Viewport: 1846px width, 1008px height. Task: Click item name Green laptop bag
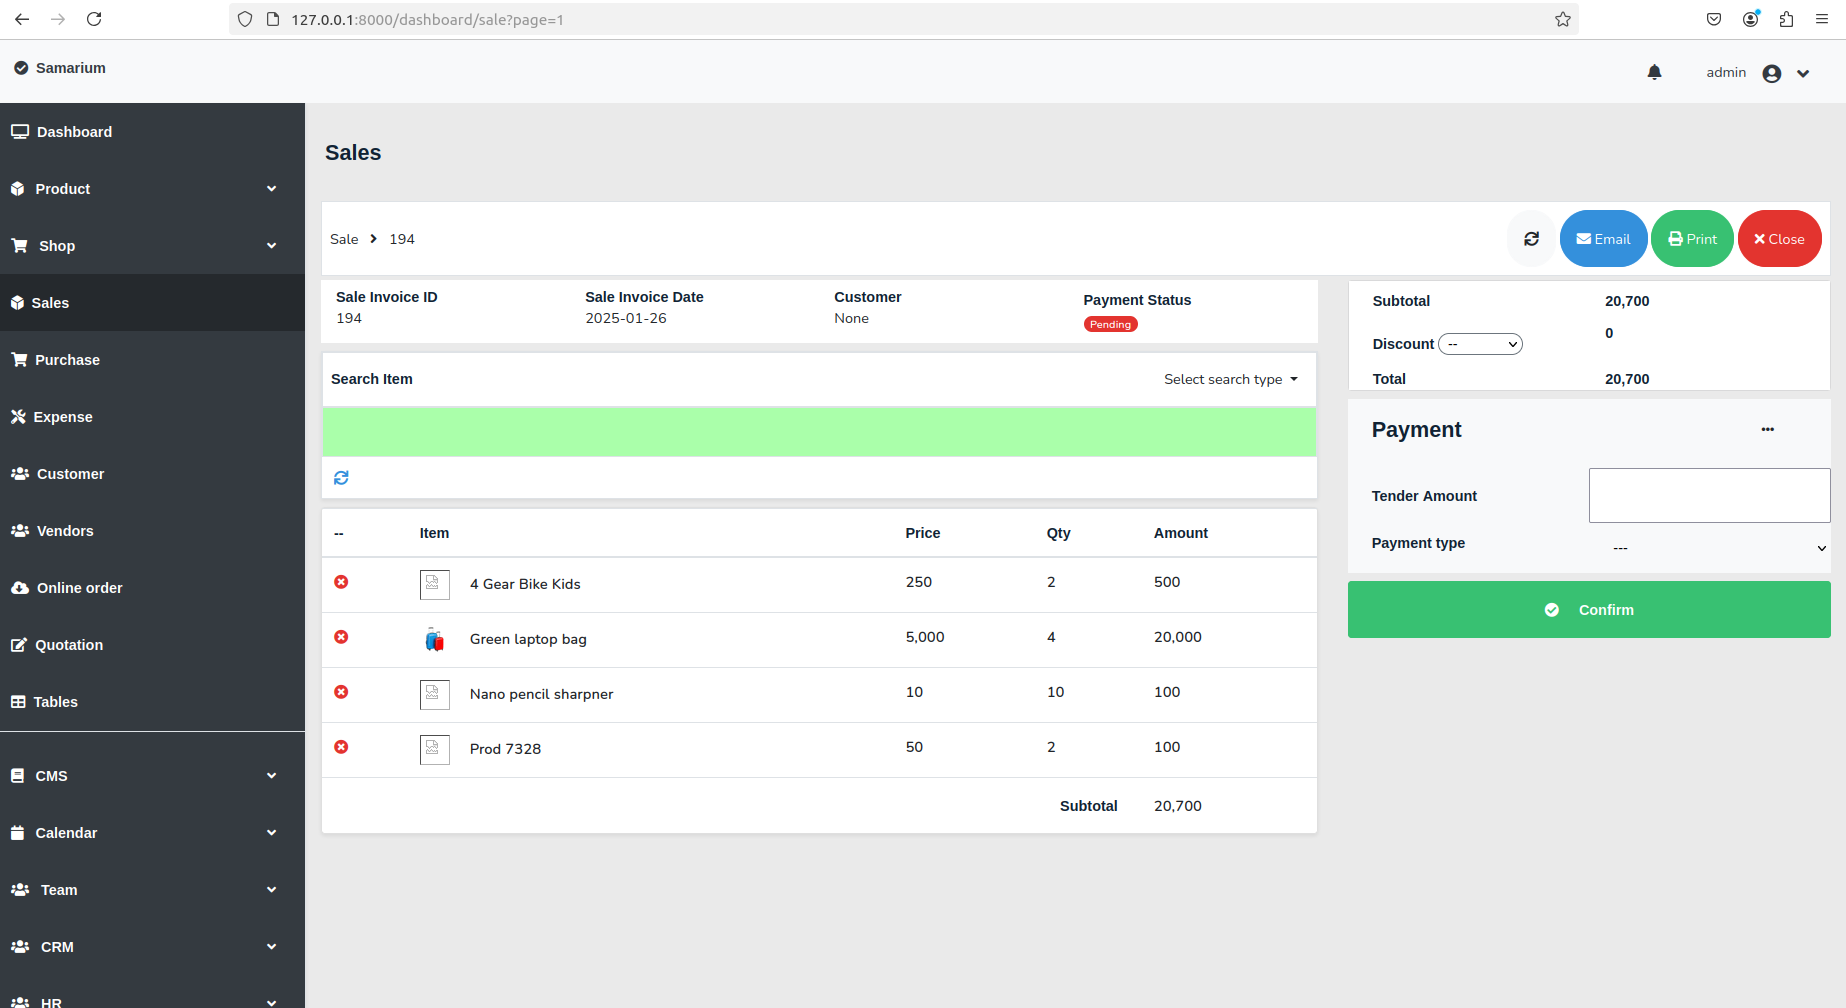pyautogui.click(x=528, y=639)
